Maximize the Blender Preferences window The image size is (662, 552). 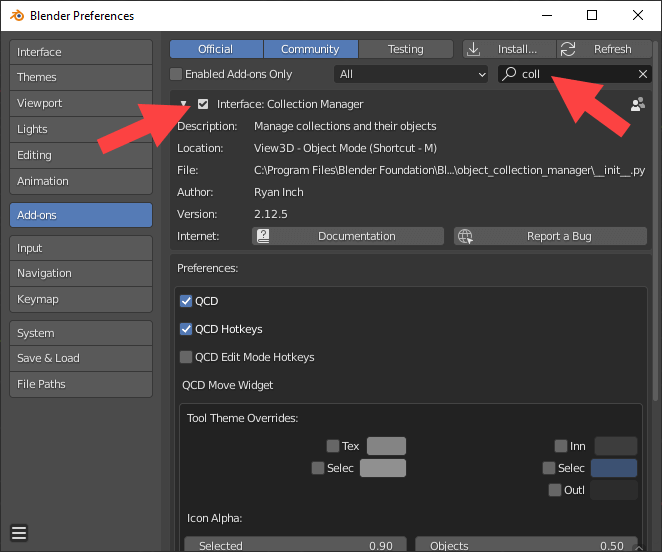point(592,16)
